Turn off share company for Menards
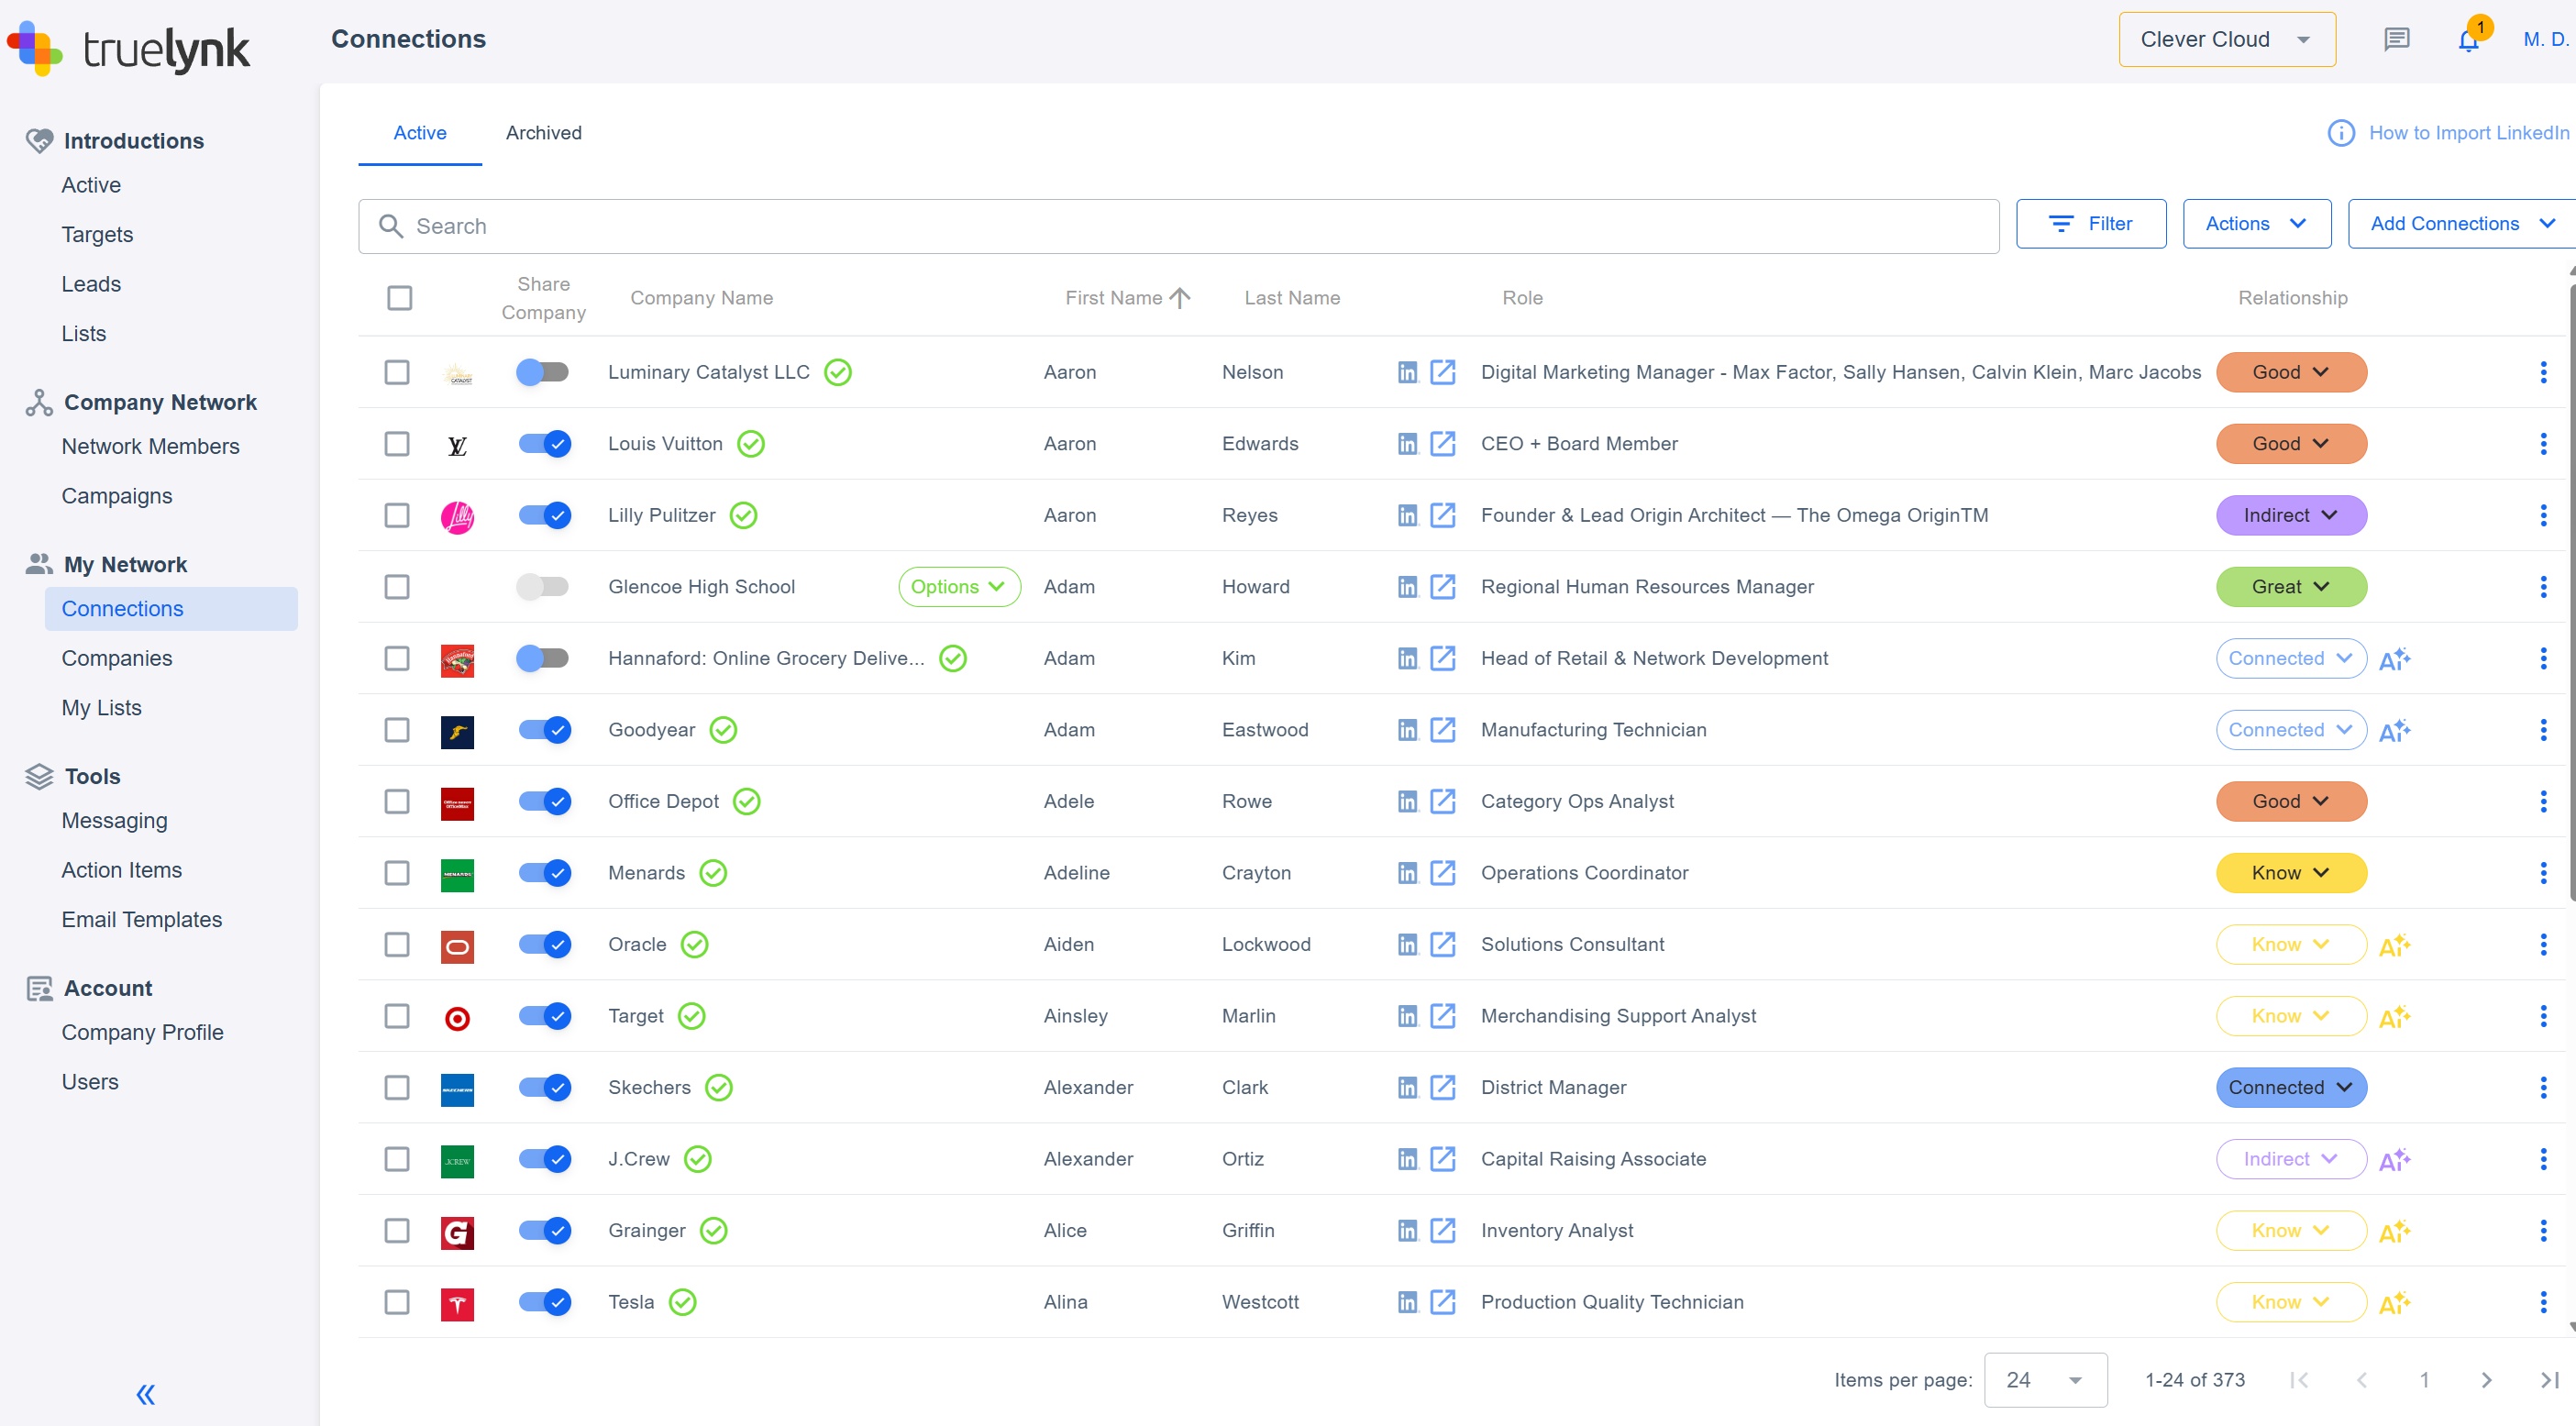The width and height of the screenshot is (2576, 1426). tap(543, 873)
